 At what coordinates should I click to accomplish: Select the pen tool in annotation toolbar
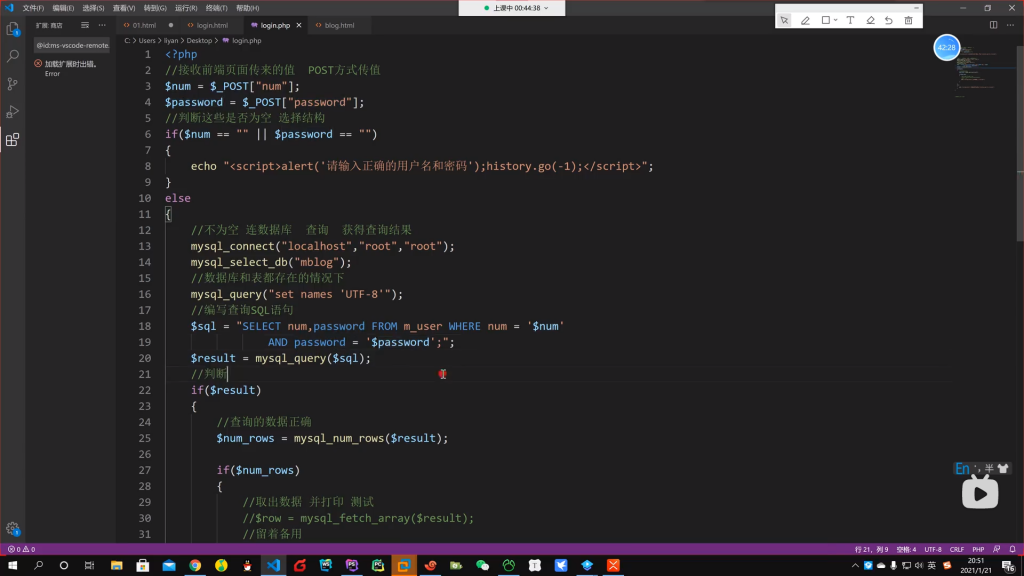805,20
